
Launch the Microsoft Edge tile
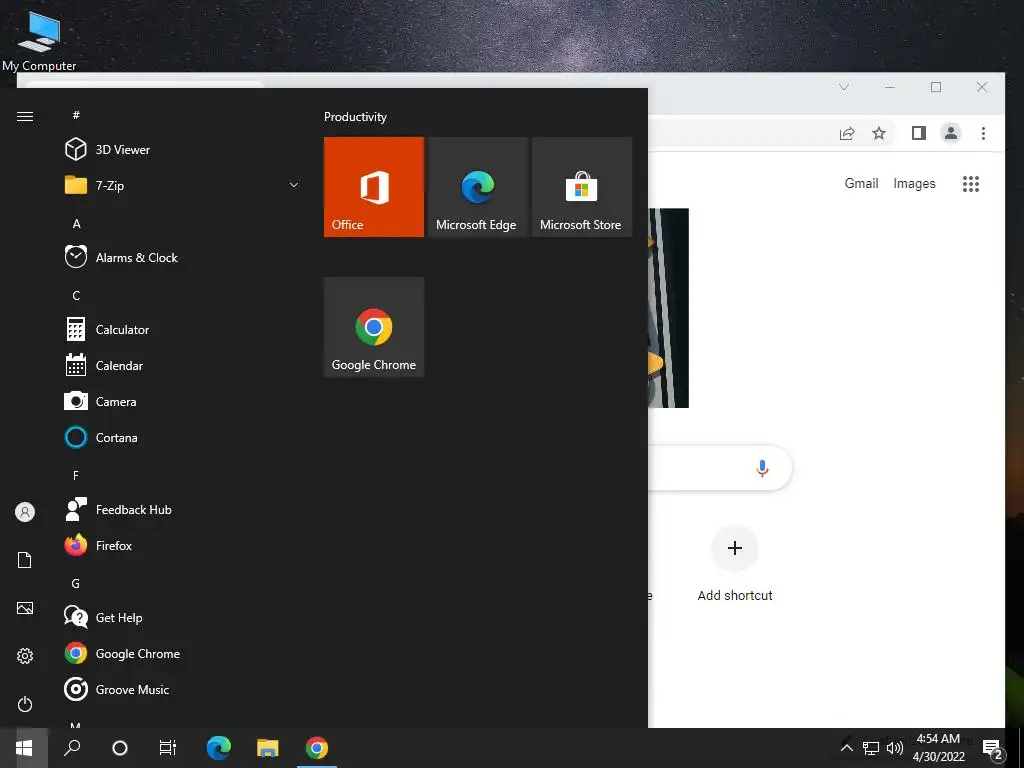coord(477,187)
